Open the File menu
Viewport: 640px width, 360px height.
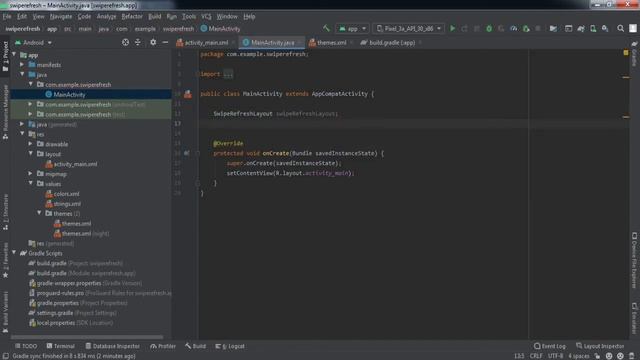tap(7, 17)
